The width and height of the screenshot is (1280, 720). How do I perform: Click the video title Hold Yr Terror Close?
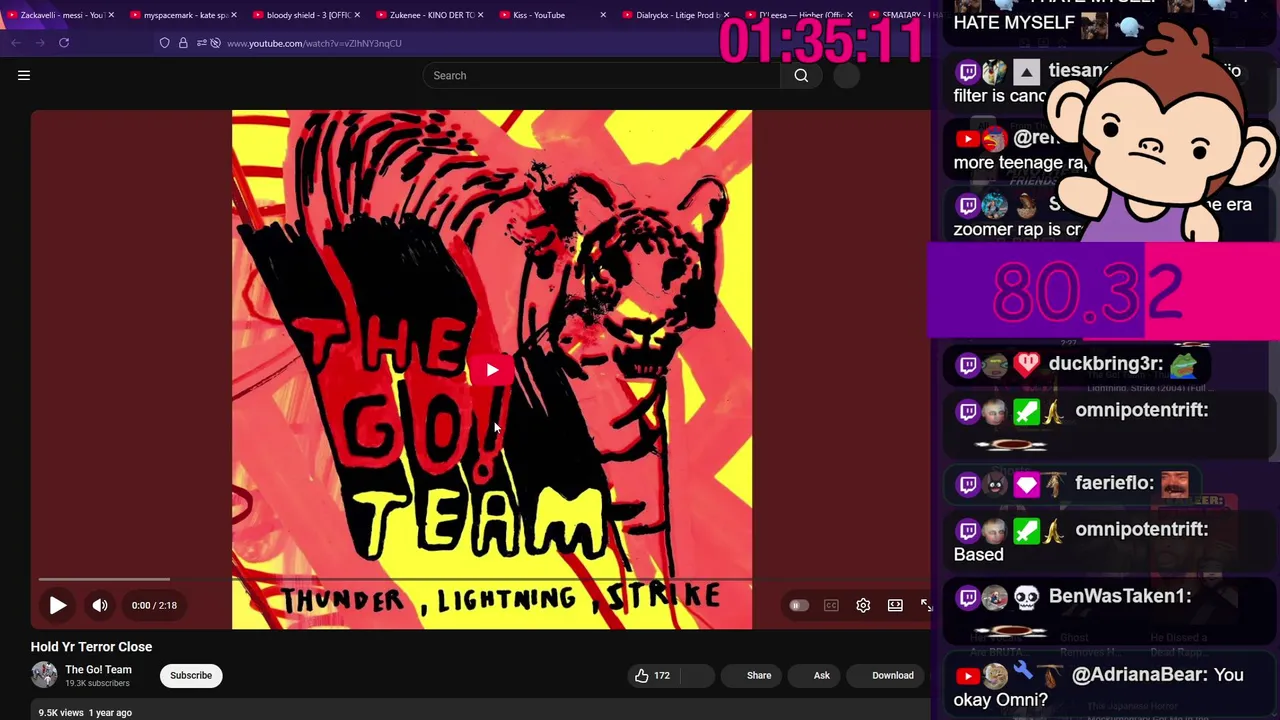pyautogui.click(x=91, y=647)
